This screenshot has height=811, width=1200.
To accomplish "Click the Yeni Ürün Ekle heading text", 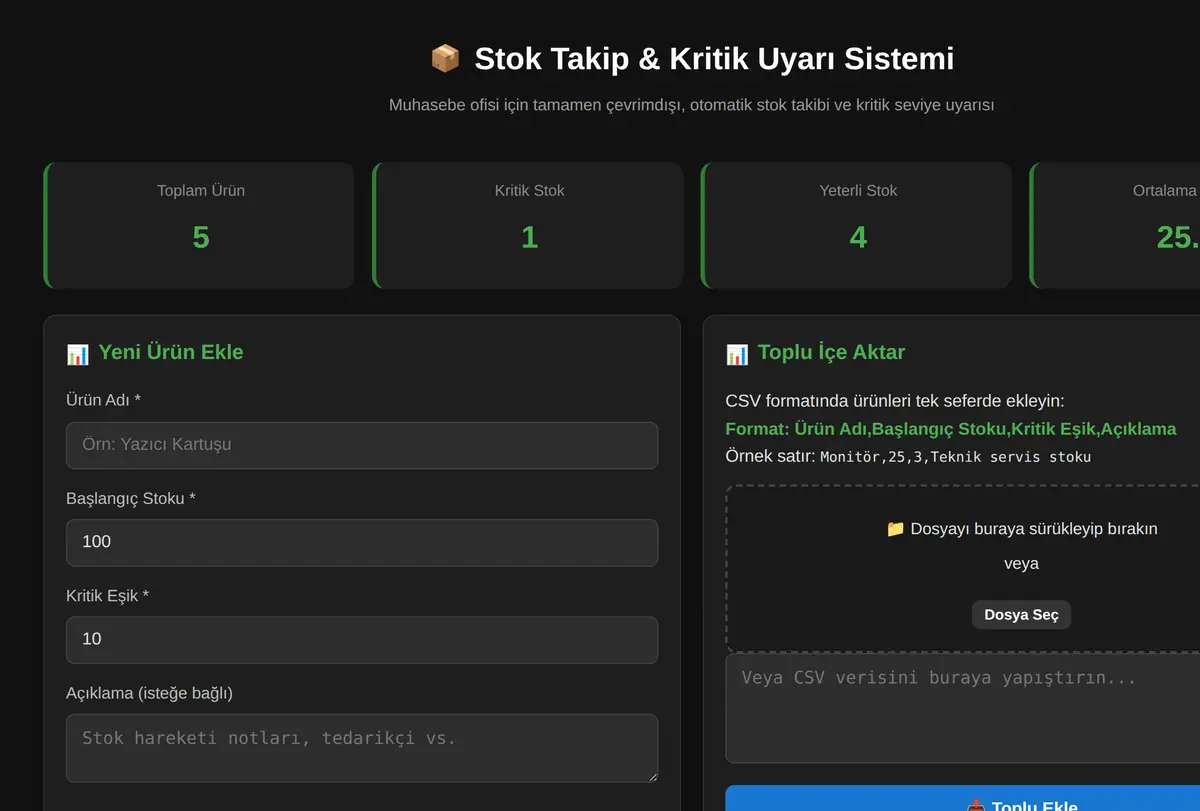I will (x=171, y=352).
